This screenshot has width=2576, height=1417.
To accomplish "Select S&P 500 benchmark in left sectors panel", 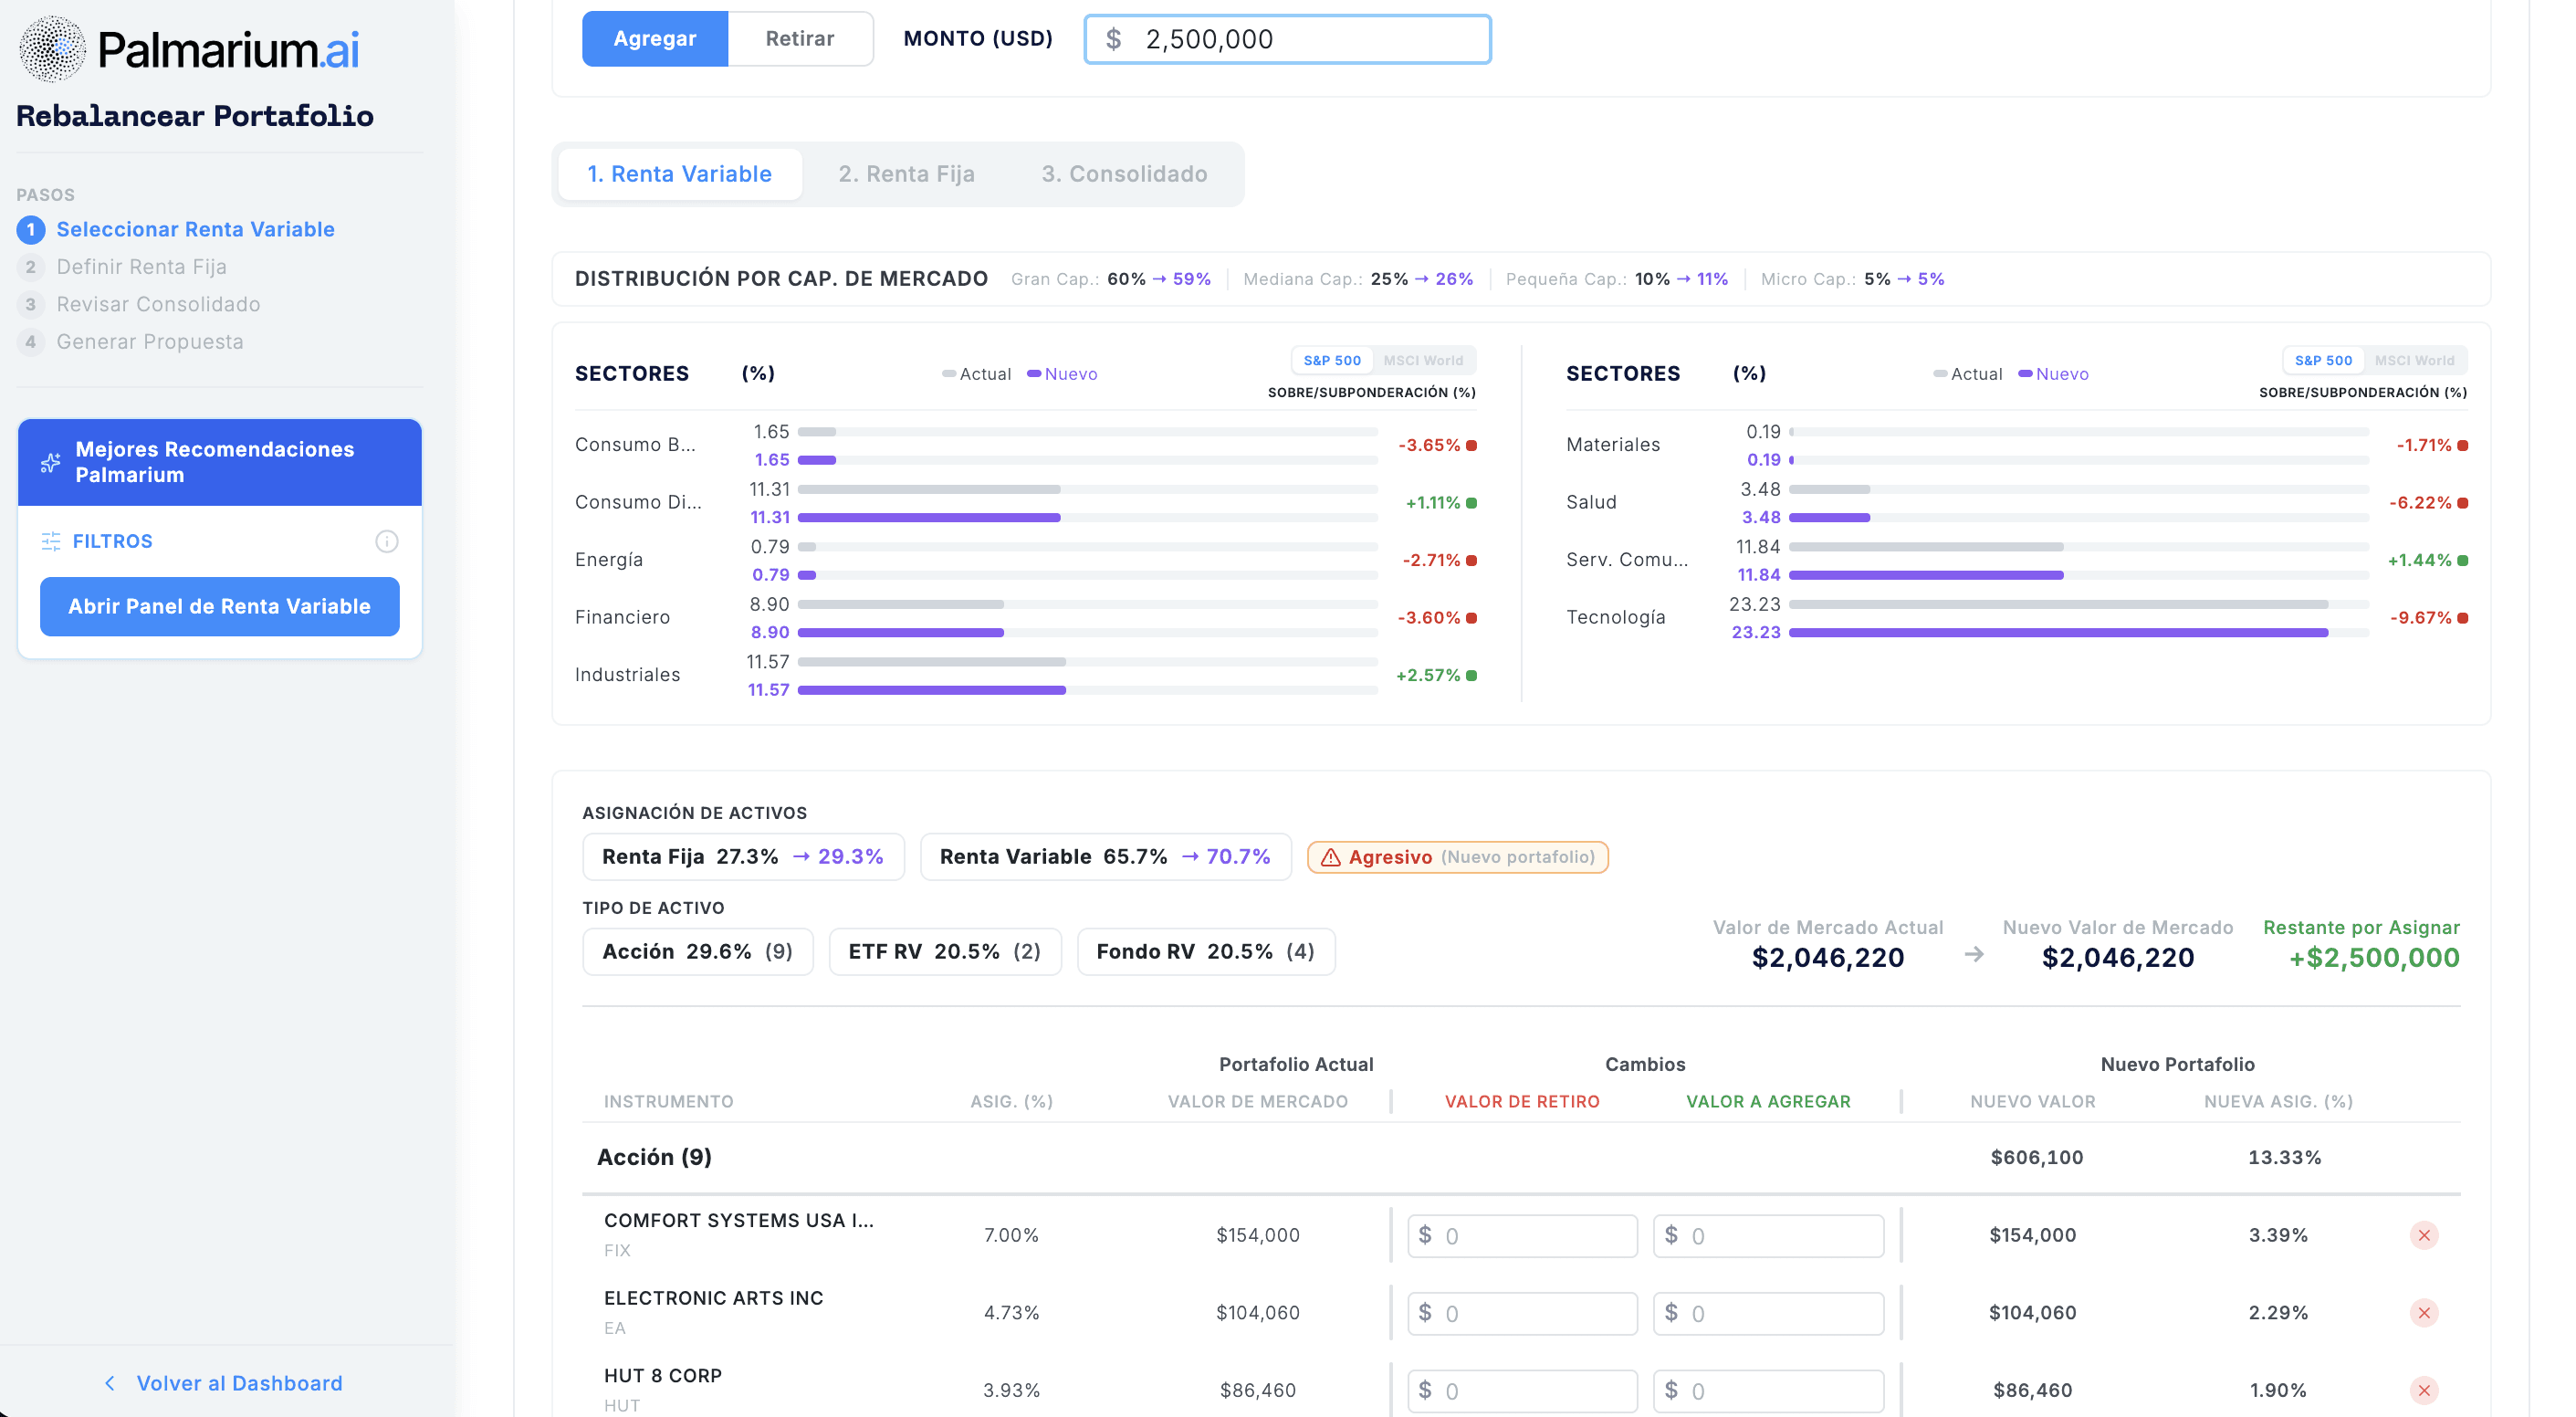I will pyautogui.click(x=1332, y=360).
